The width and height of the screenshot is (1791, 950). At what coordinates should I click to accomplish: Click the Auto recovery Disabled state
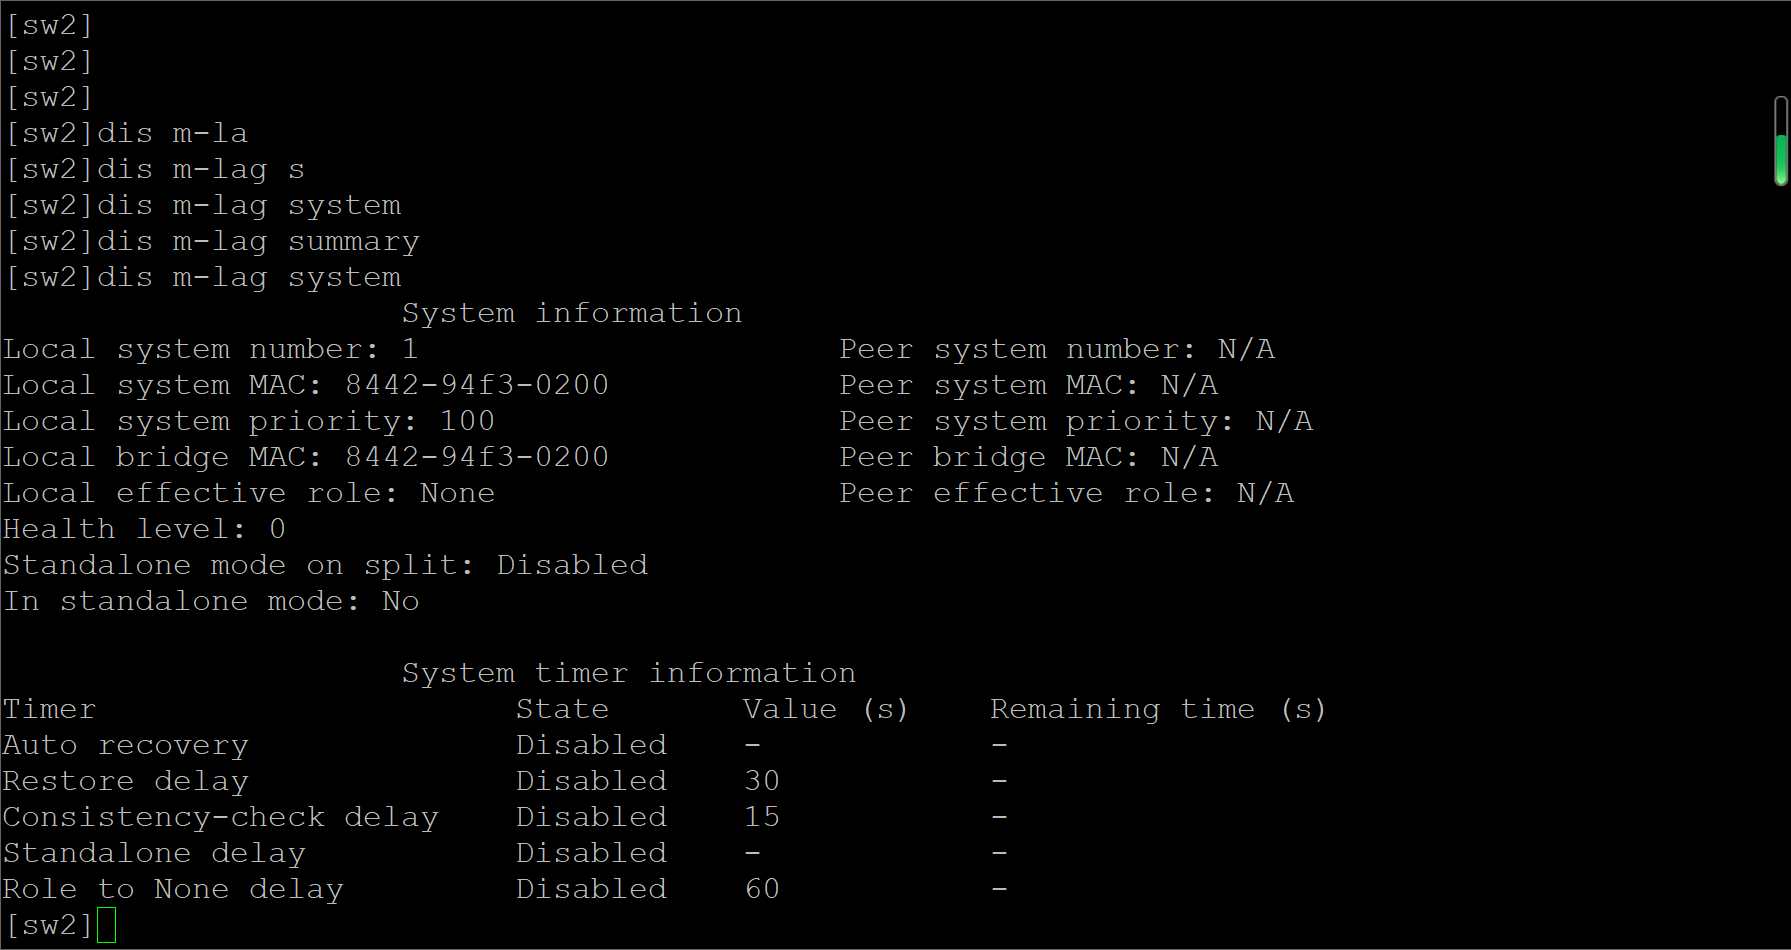(591, 745)
